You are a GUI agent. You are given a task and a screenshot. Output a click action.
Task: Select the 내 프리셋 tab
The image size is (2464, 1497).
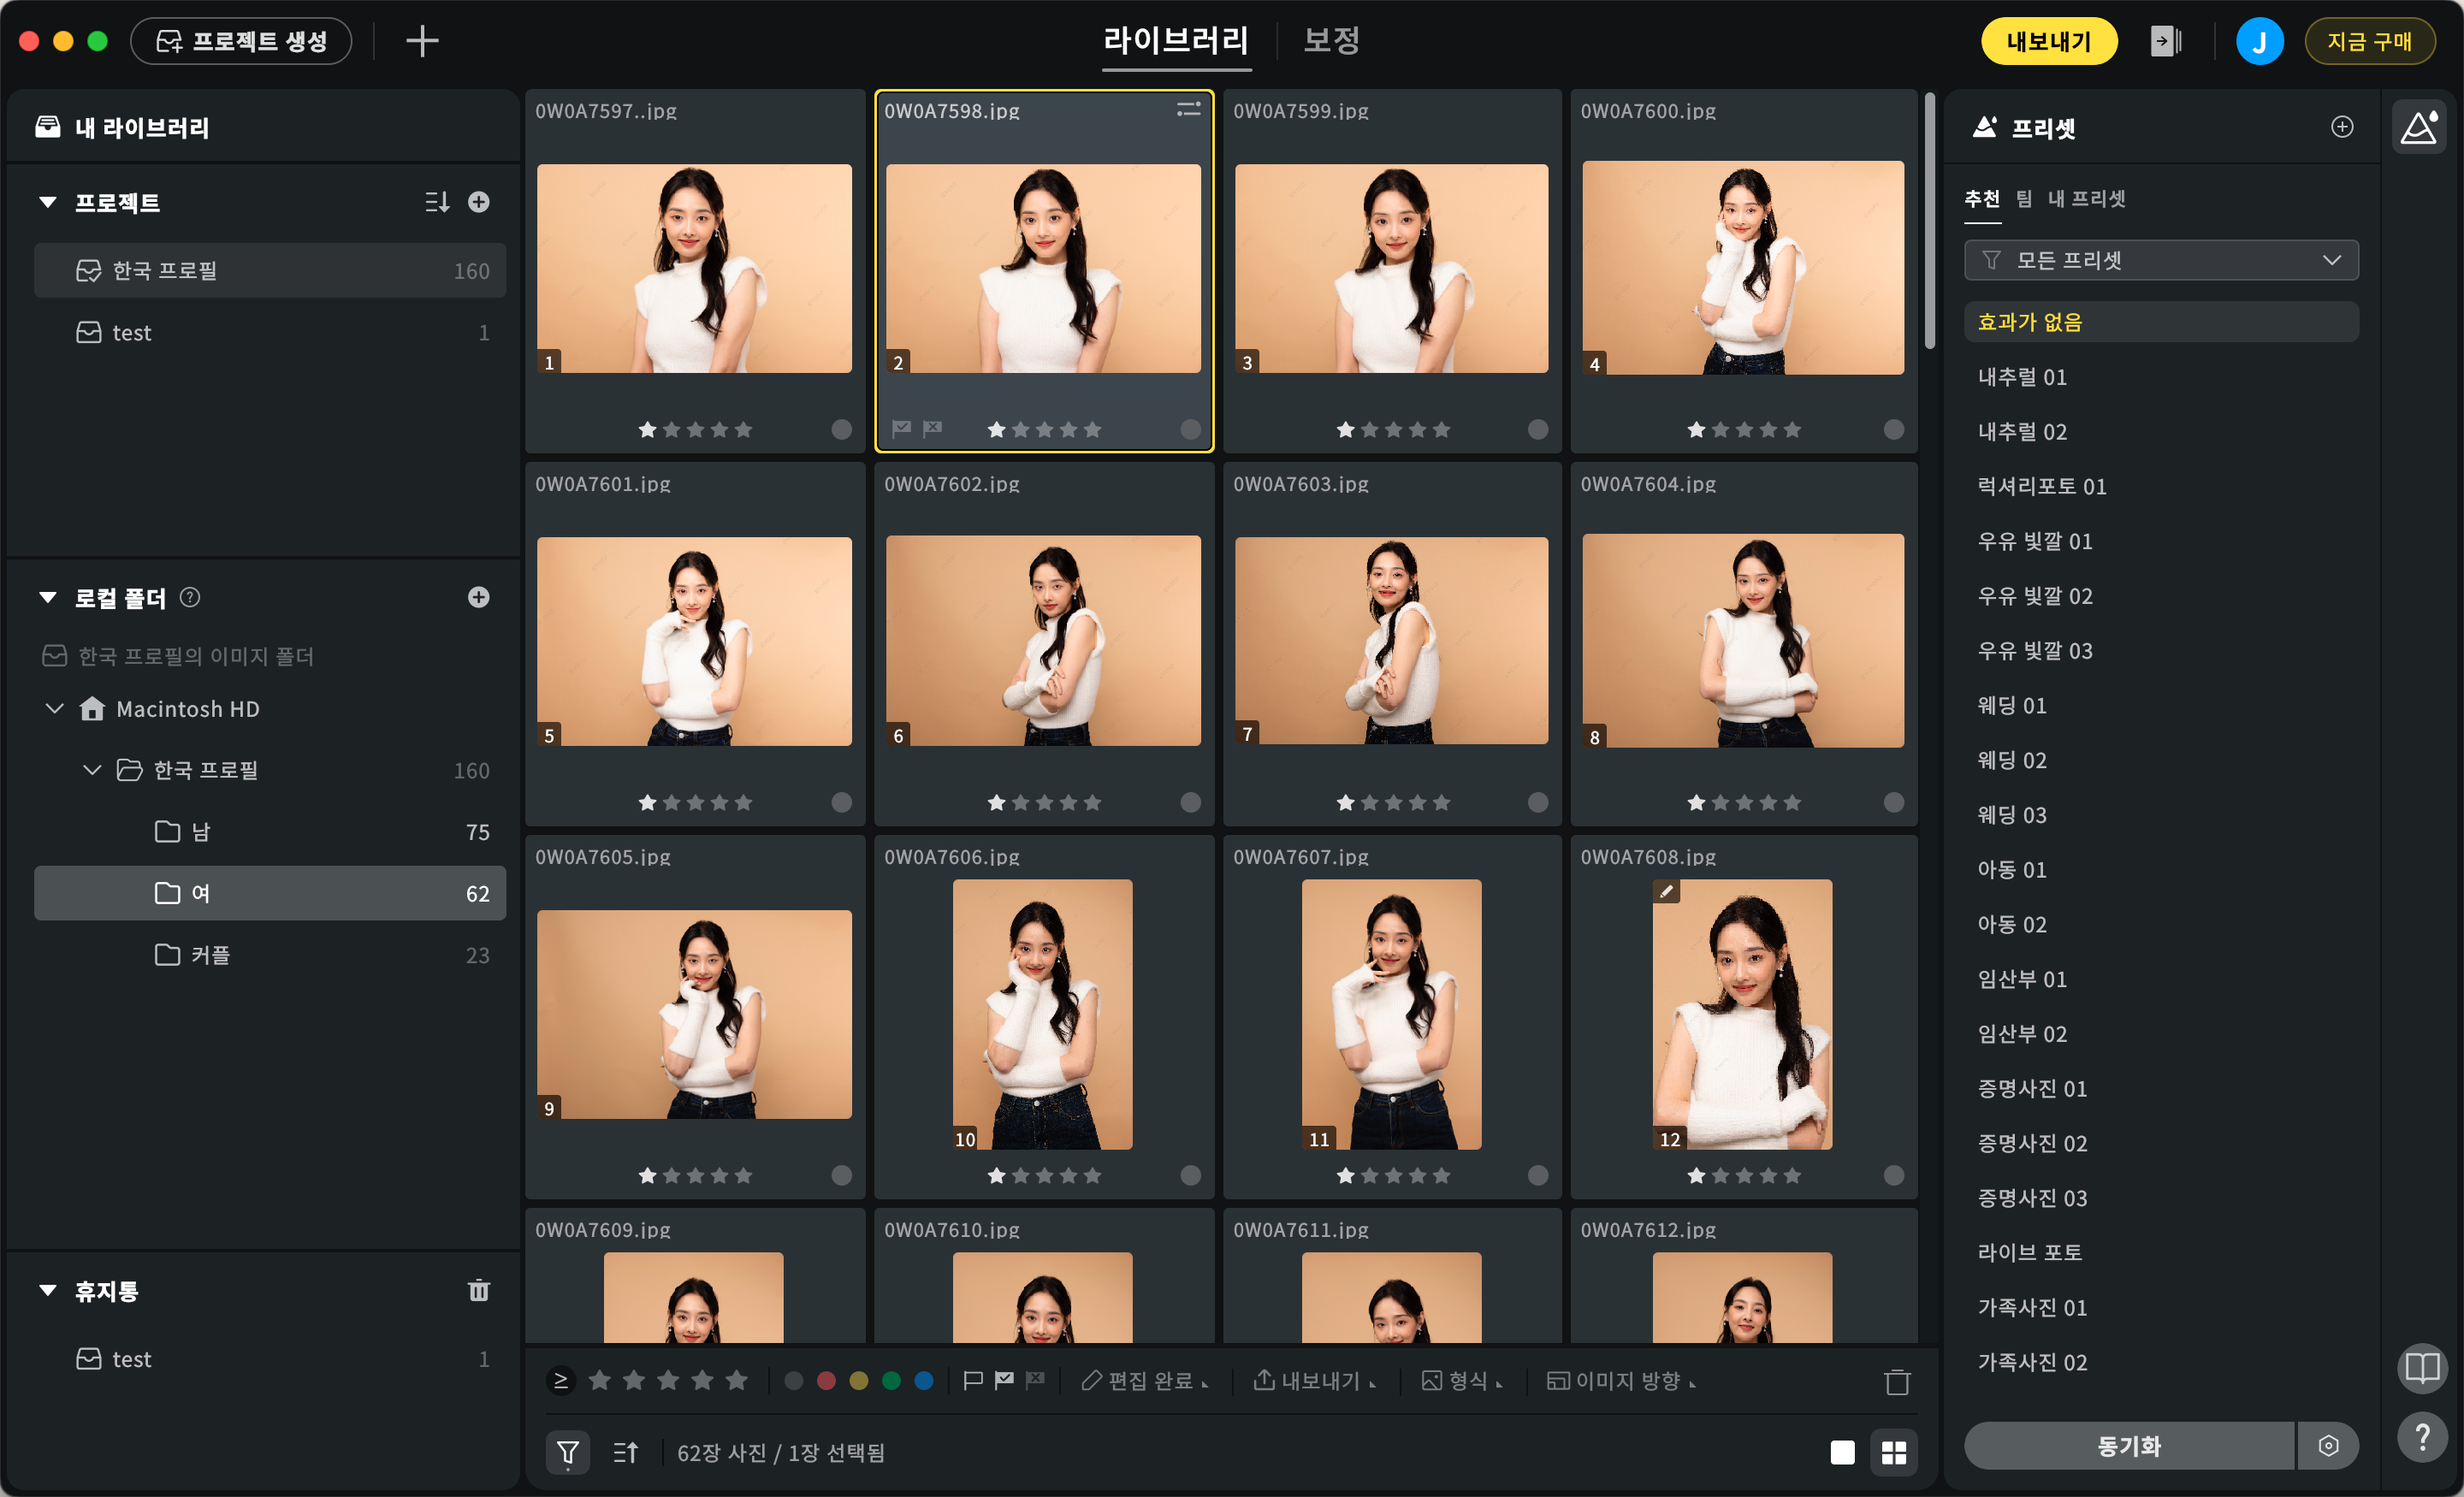coord(2087,198)
